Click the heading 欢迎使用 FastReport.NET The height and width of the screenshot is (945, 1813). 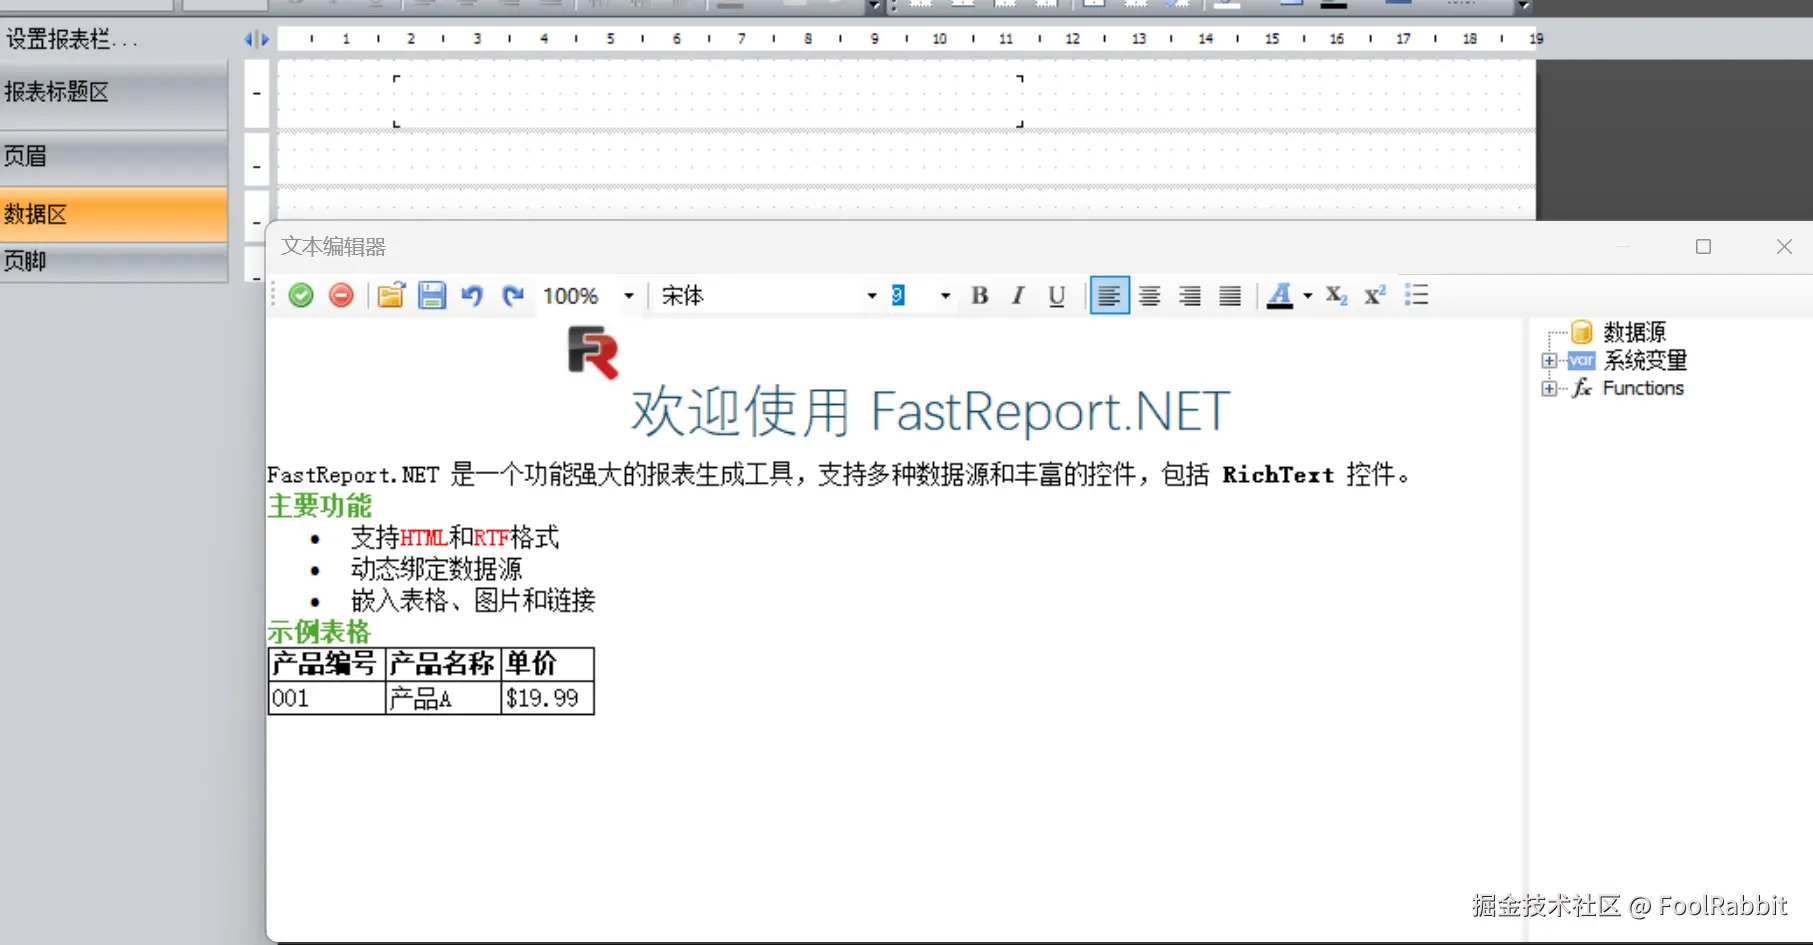pos(930,411)
